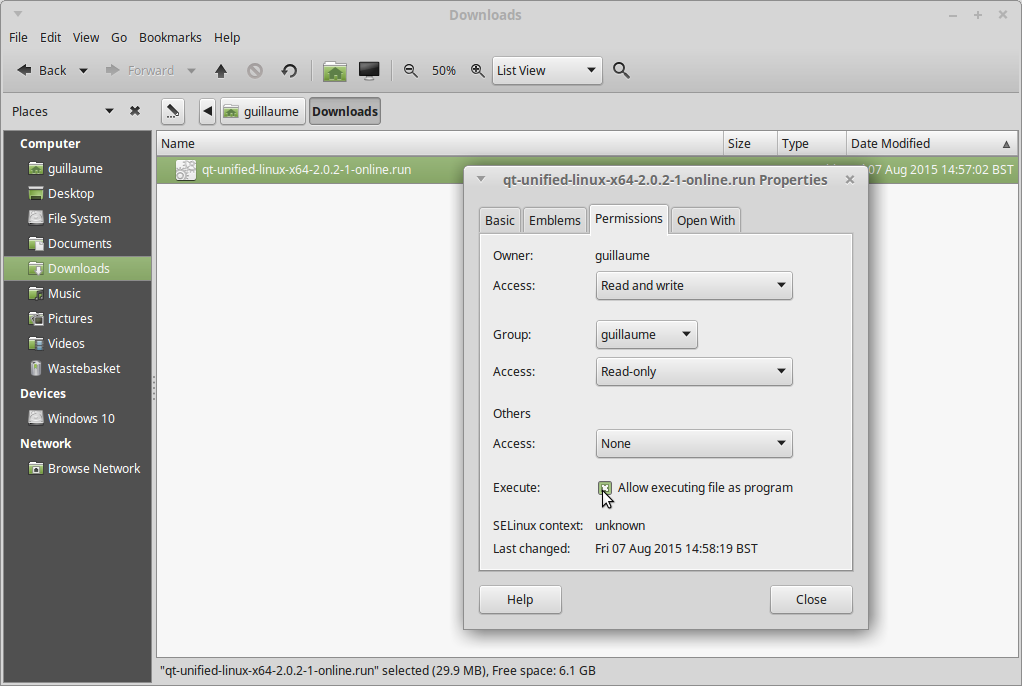Open the Bookmarks menu
The width and height of the screenshot is (1022, 686).
170,37
